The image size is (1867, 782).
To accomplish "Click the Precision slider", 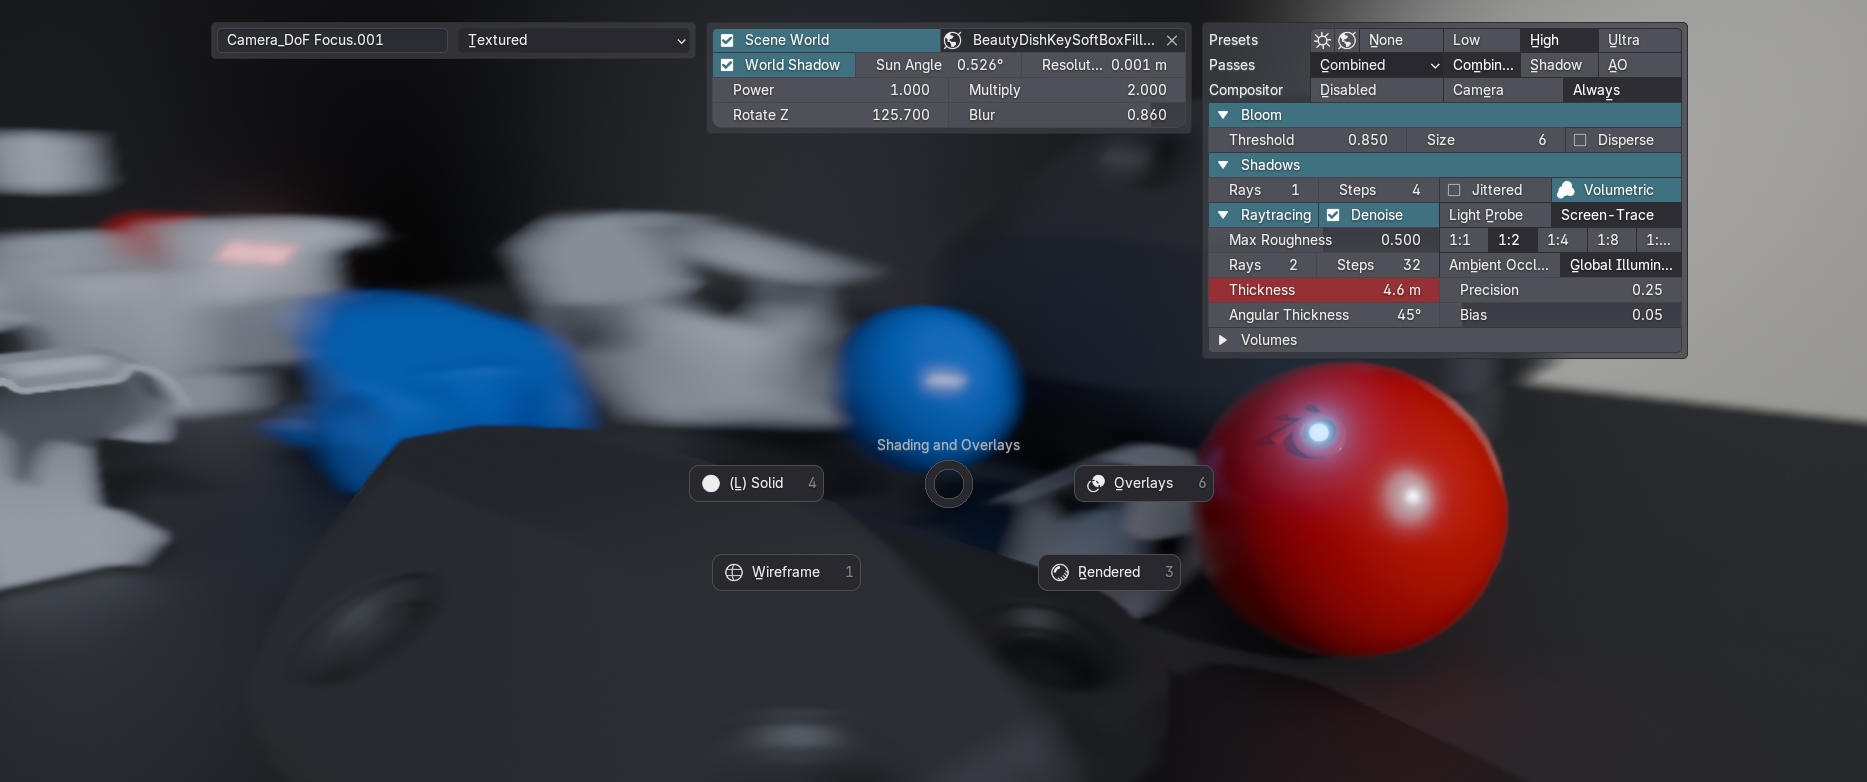I will (x=1560, y=290).
